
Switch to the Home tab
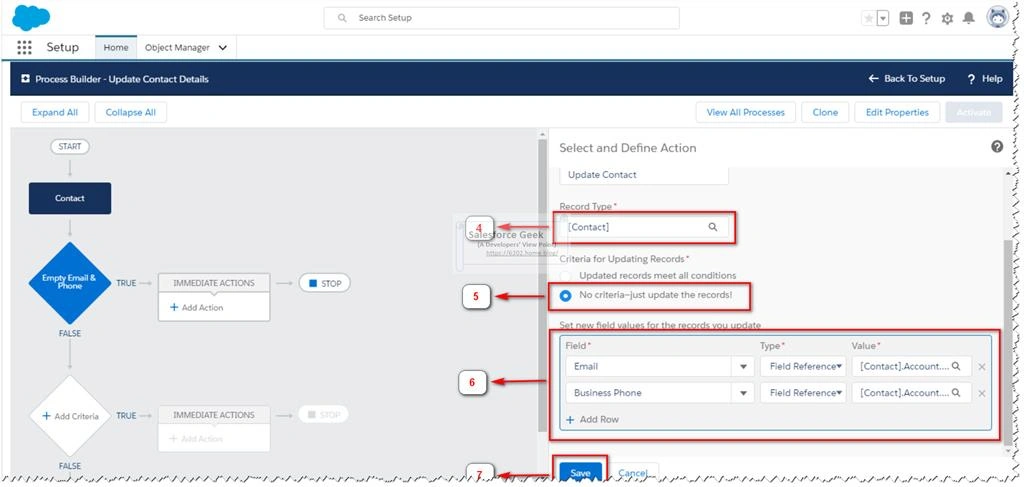(x=116, y=48)
